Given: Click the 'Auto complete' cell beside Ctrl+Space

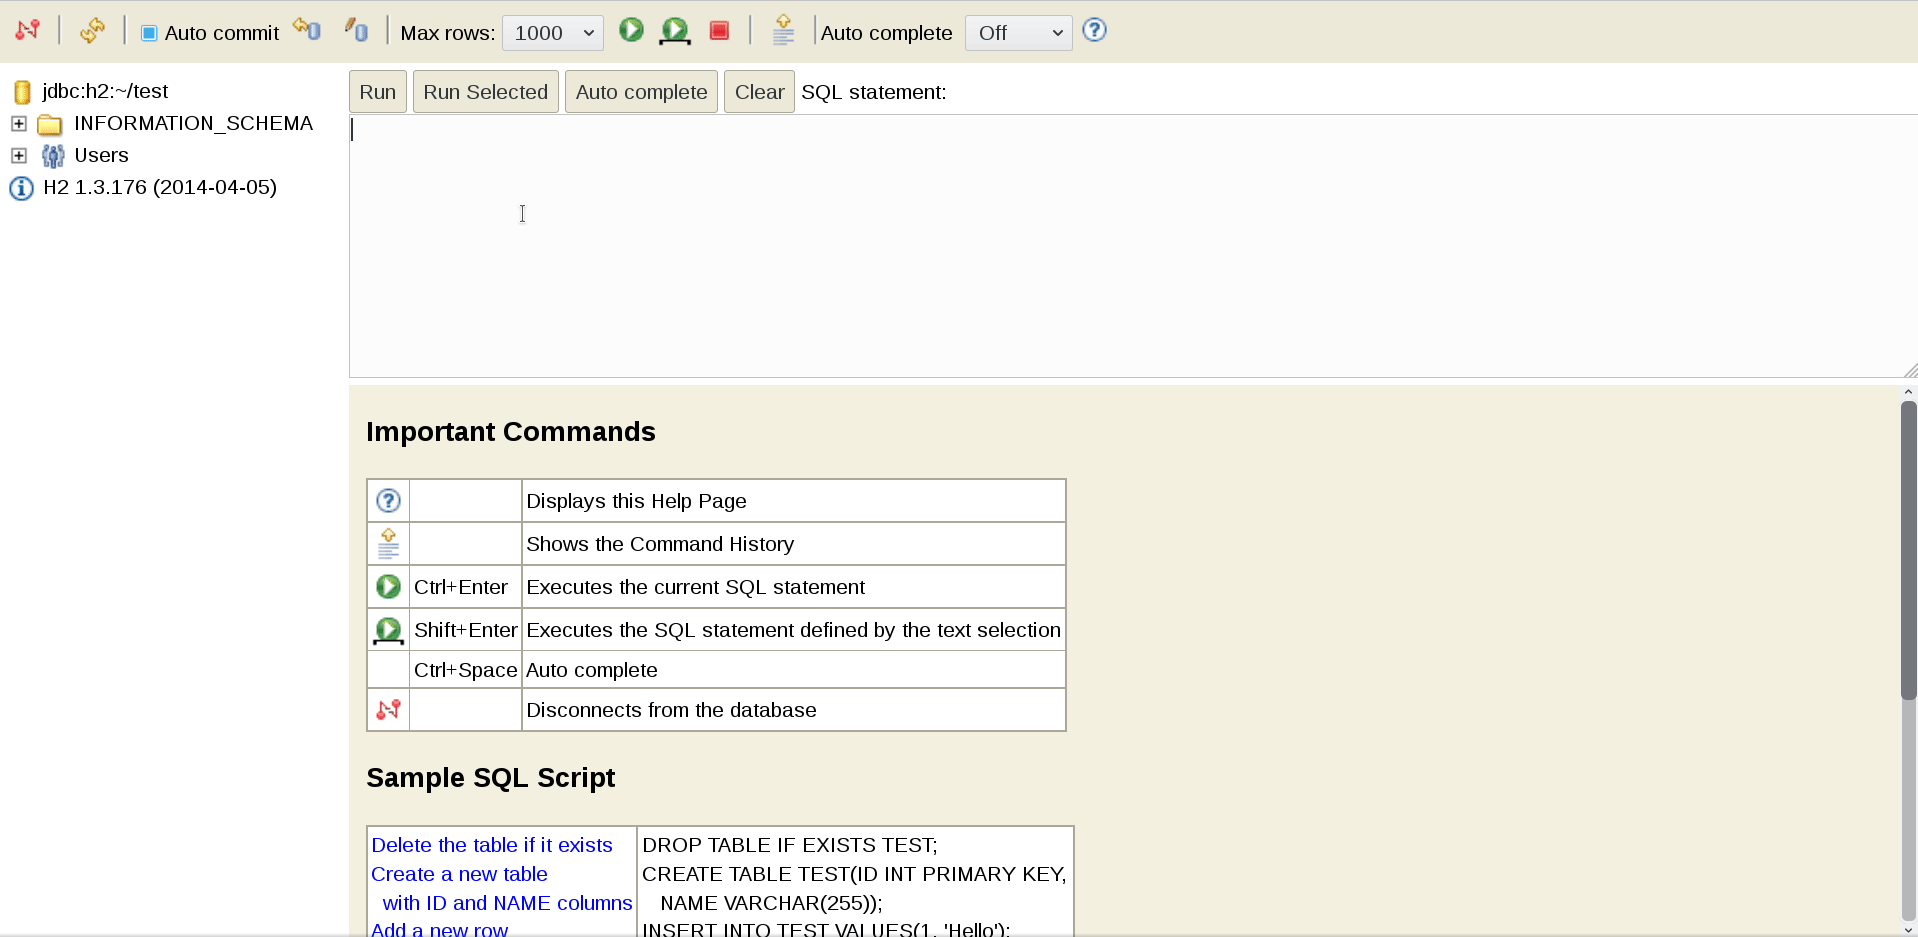Looking at the screenshot, I should (794, 670).
